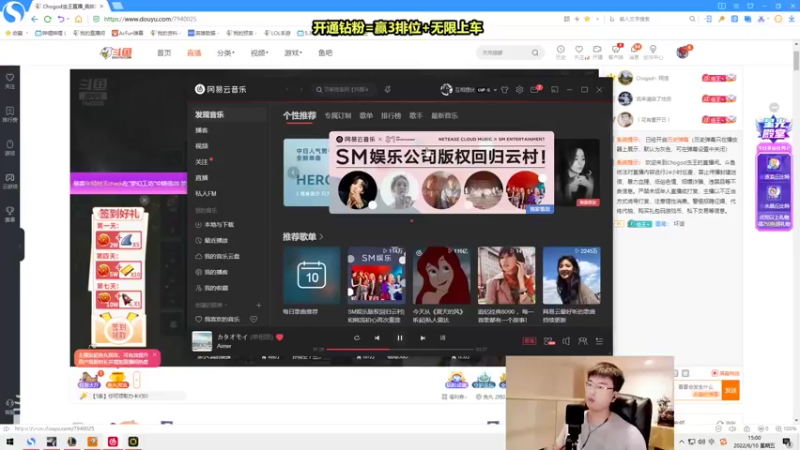Go to the previous track
This screenshot has height=450, width=800.
(x=377, y=338)
